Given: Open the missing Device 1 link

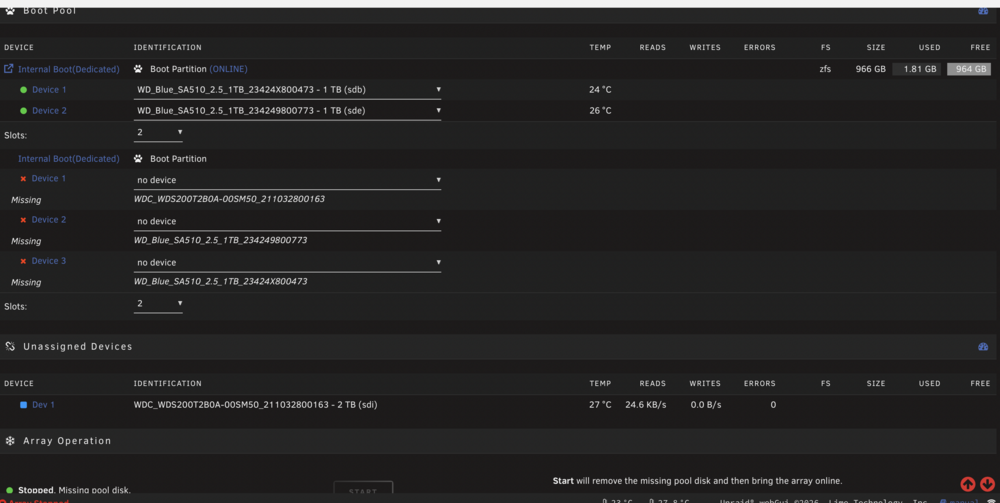Looking at the screenshot, I should coord(49,179).
